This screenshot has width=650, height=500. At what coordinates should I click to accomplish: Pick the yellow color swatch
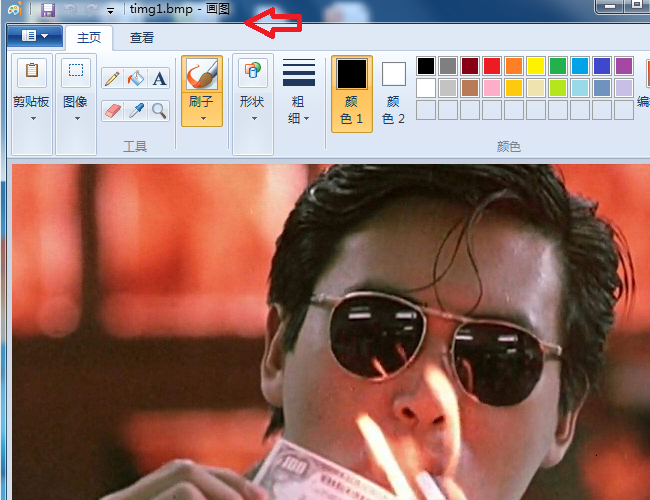coord(536,66)
